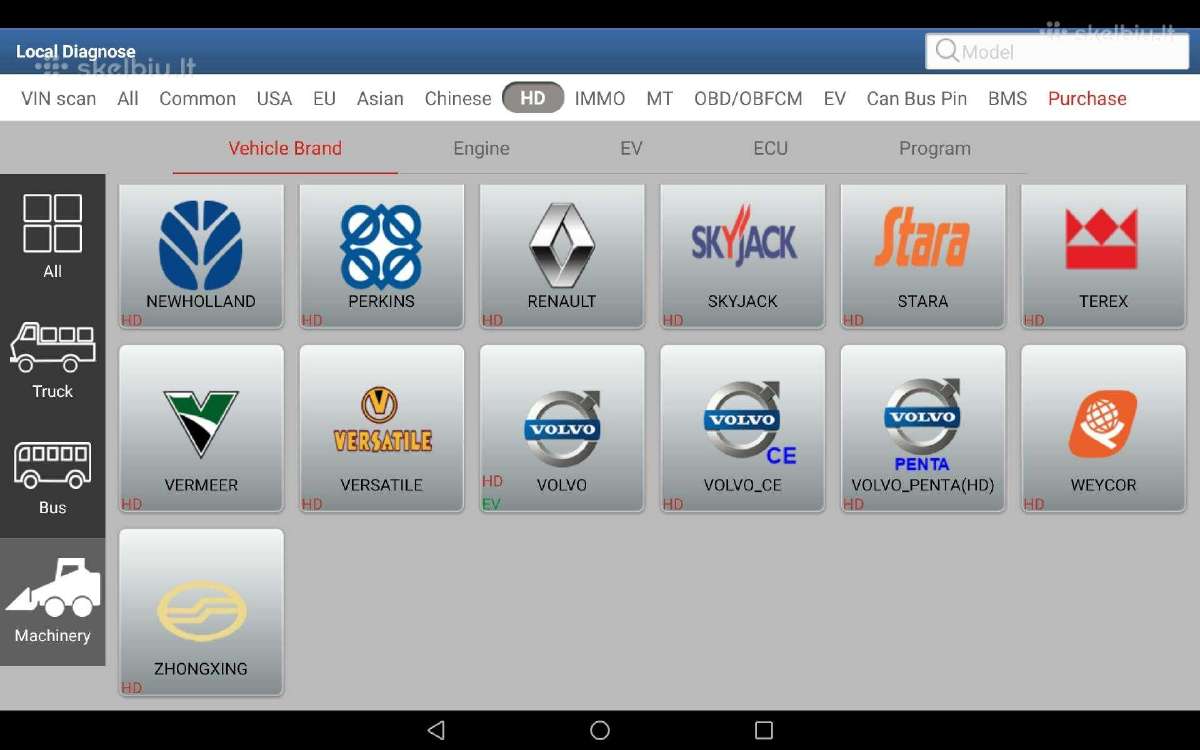Open the NEWHOLLAND brand tile
The height and width of the screenshot is (750, 1200).
[201, 256]
